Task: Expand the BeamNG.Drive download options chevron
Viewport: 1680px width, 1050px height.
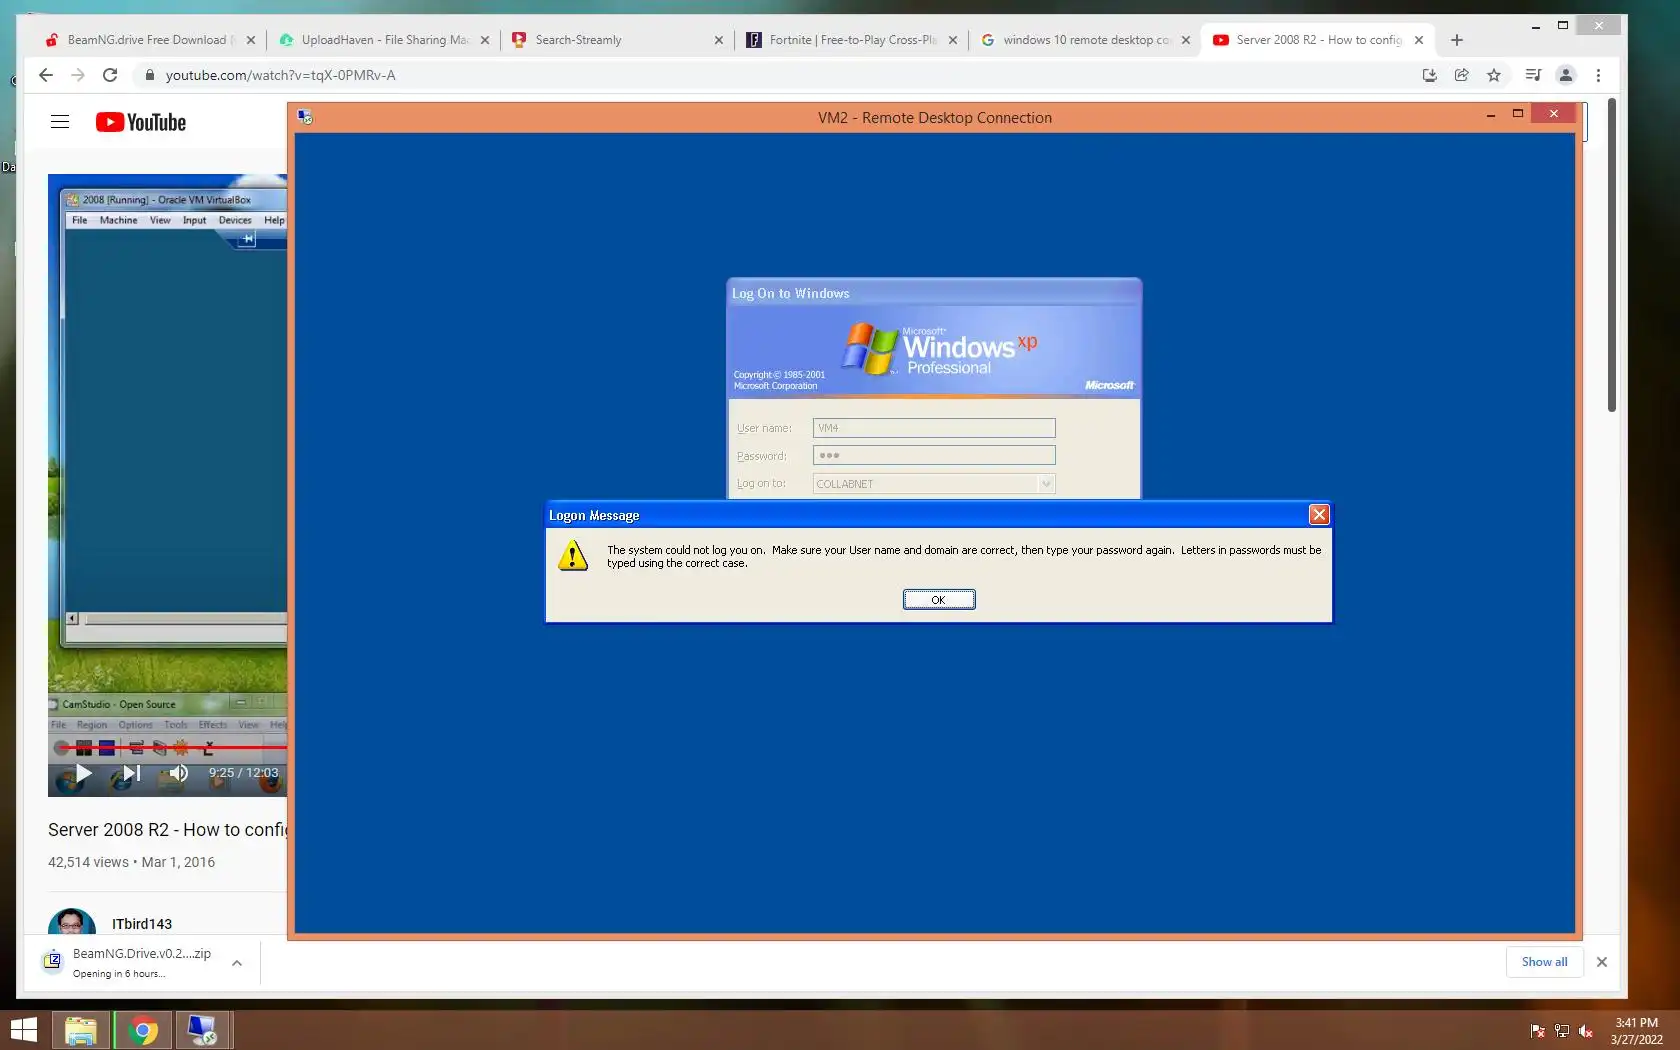Action: [237, 963]
